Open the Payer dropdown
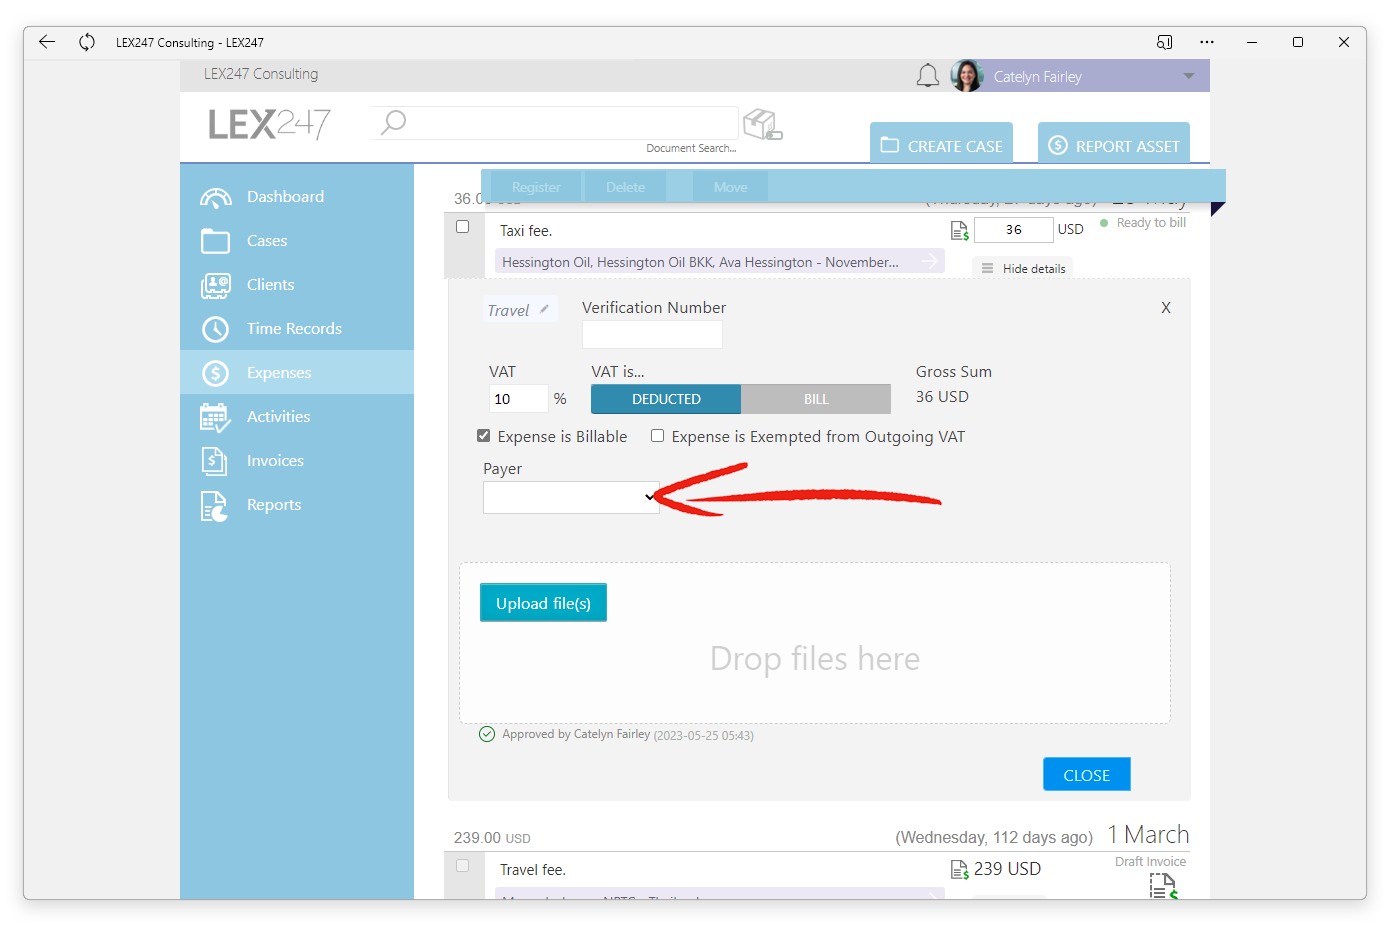Viewport: 1390px width, 925px height. pos(571,497)
